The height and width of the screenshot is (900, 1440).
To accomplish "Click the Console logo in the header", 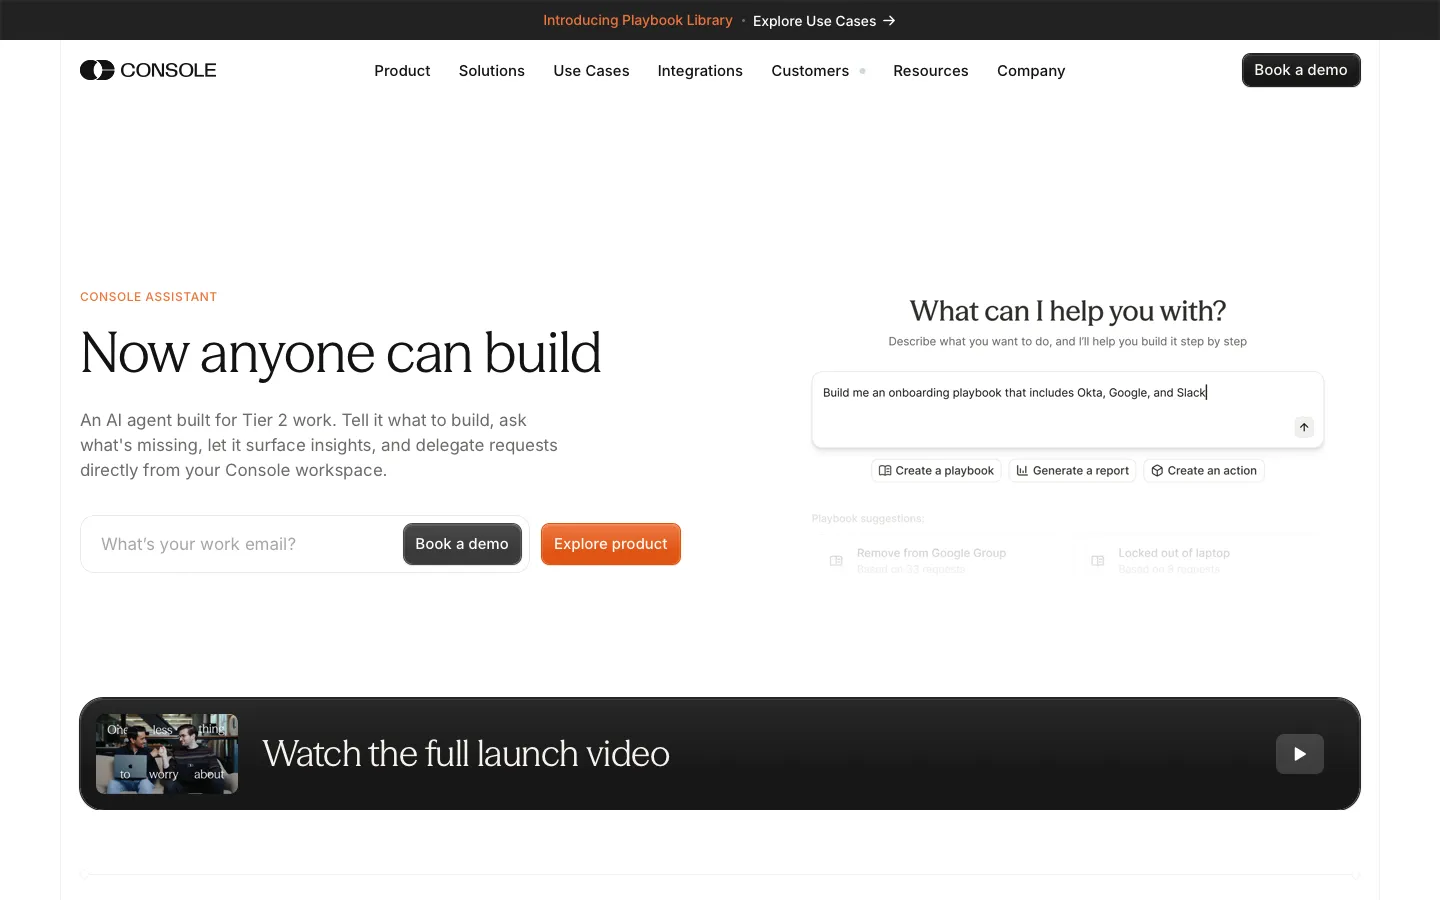I will point(148,70).
